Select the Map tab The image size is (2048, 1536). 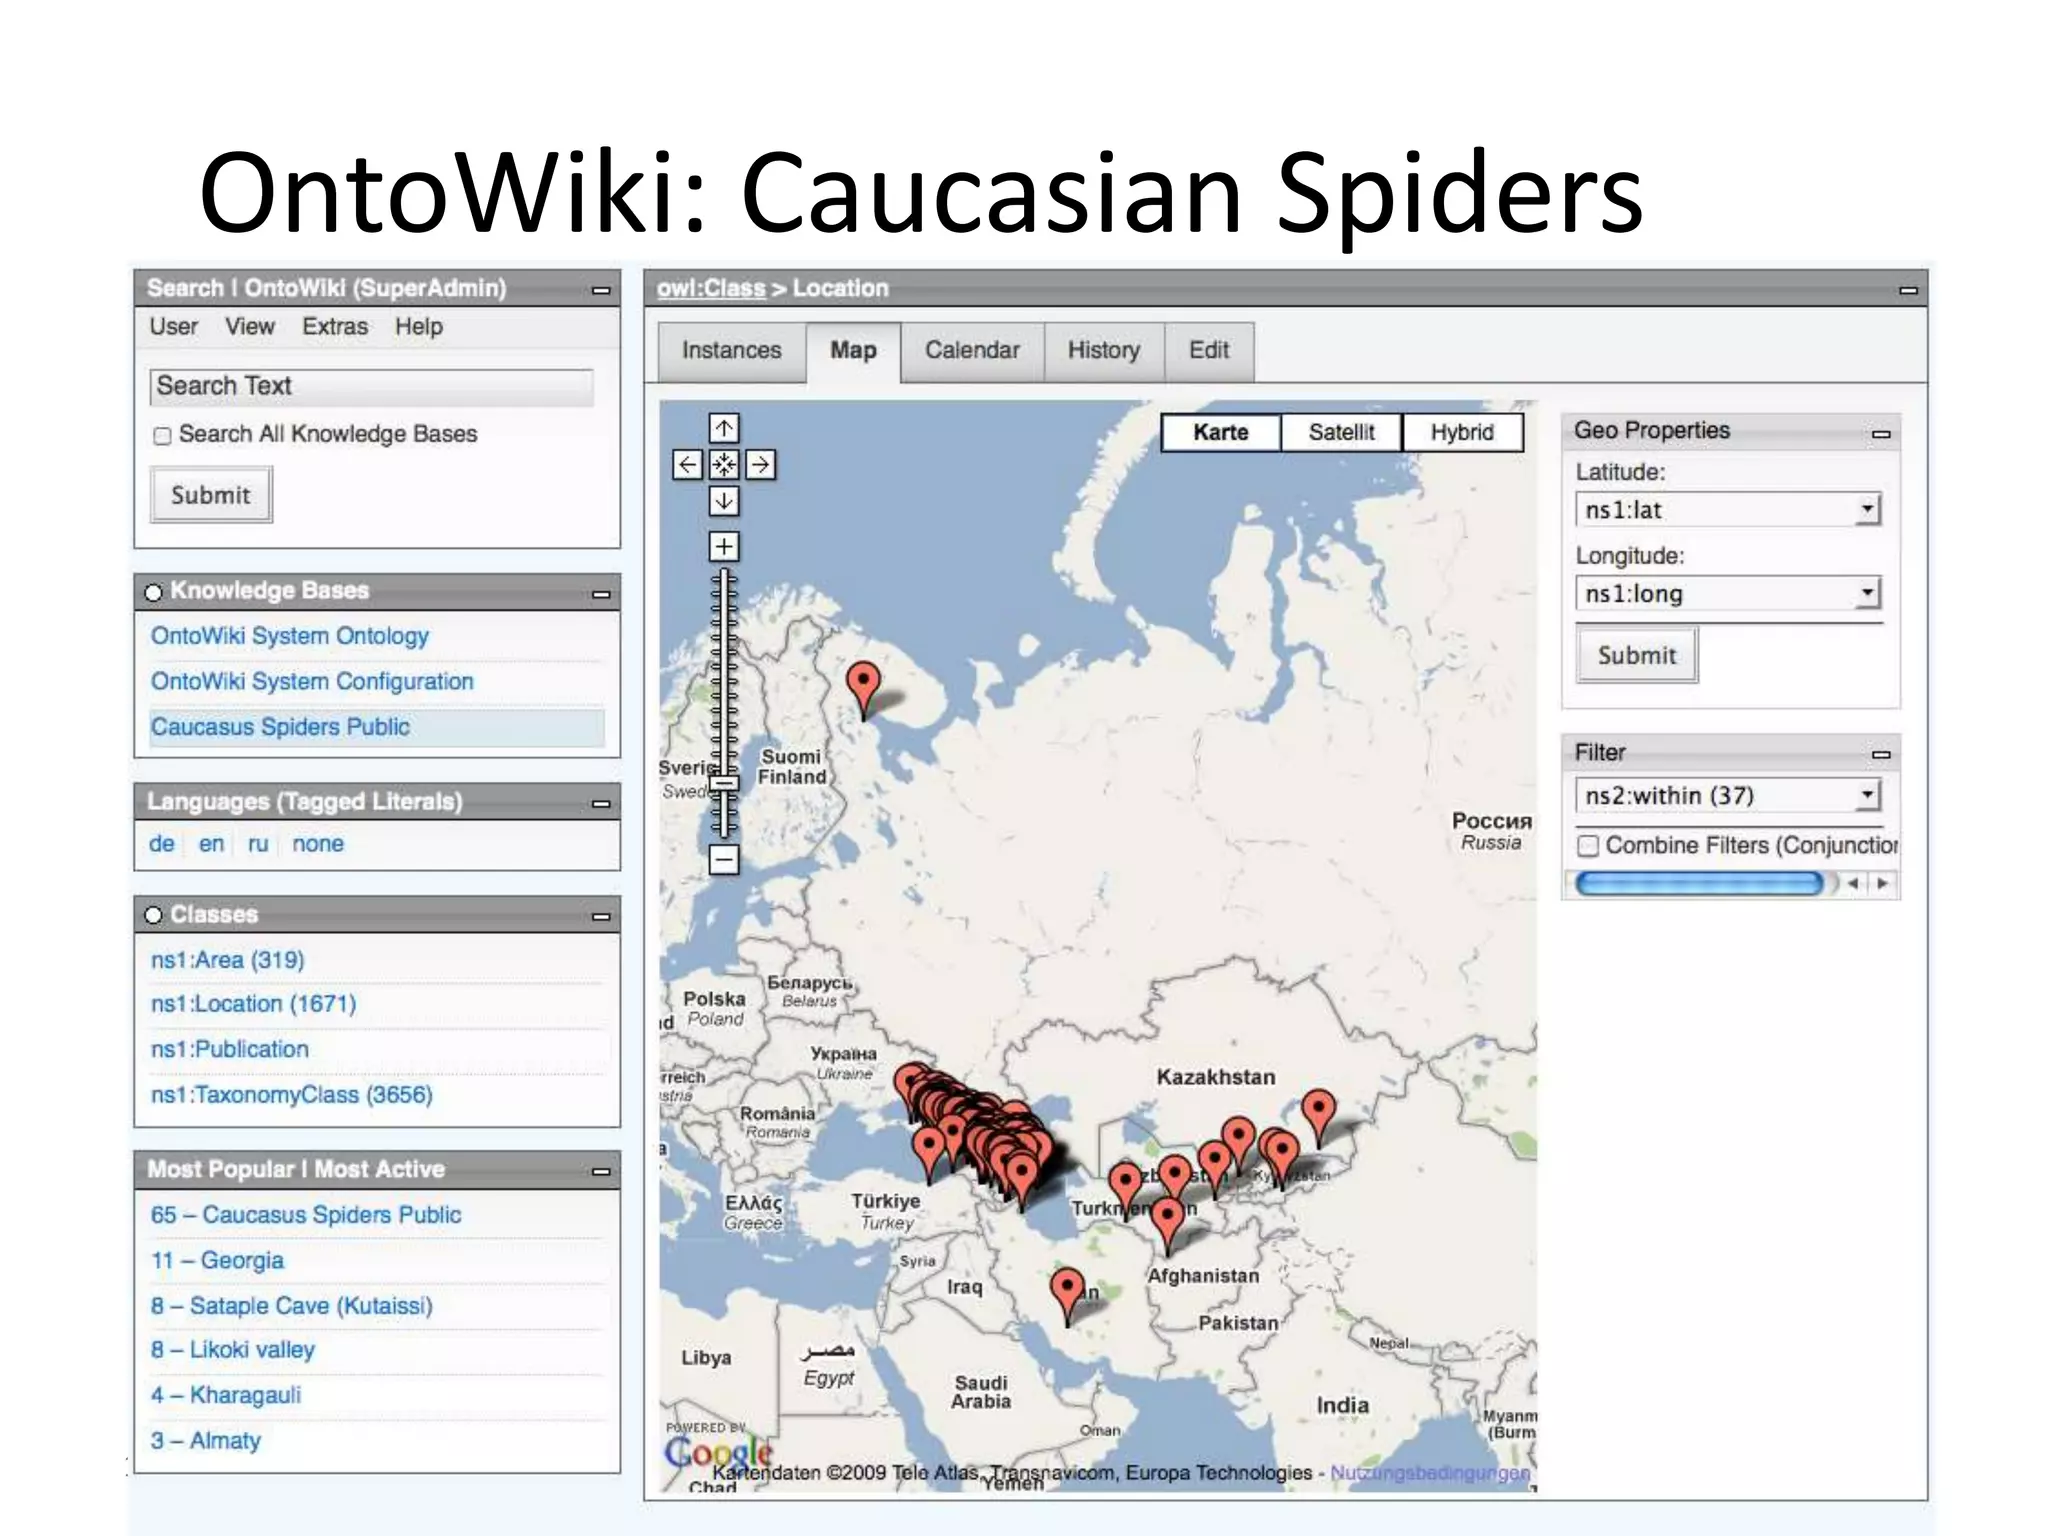click(853, 351)
